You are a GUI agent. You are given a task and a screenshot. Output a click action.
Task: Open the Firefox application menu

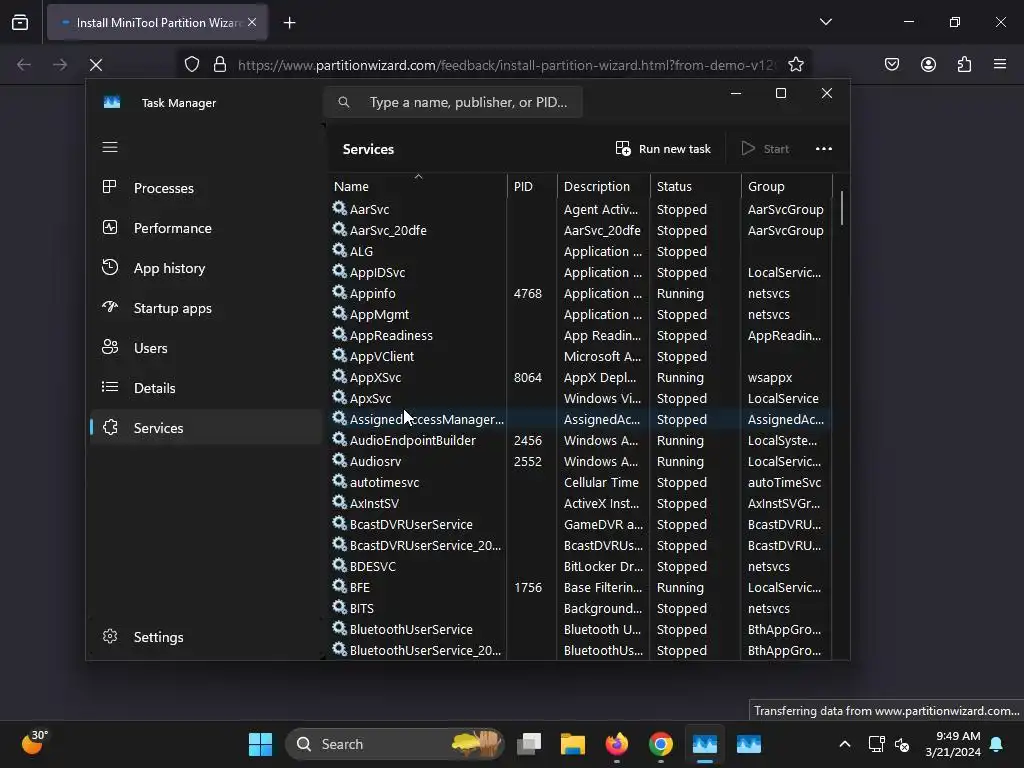coord(1000,64)
